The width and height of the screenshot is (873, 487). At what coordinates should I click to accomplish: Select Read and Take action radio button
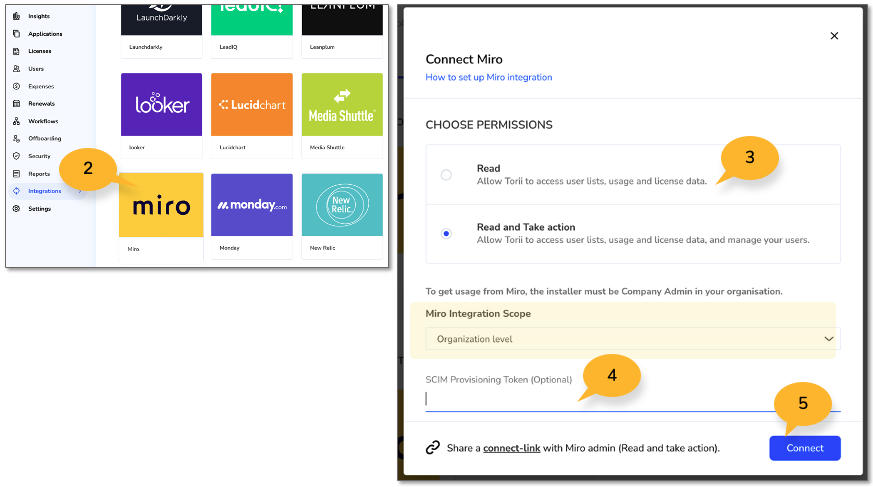point(446,234)
